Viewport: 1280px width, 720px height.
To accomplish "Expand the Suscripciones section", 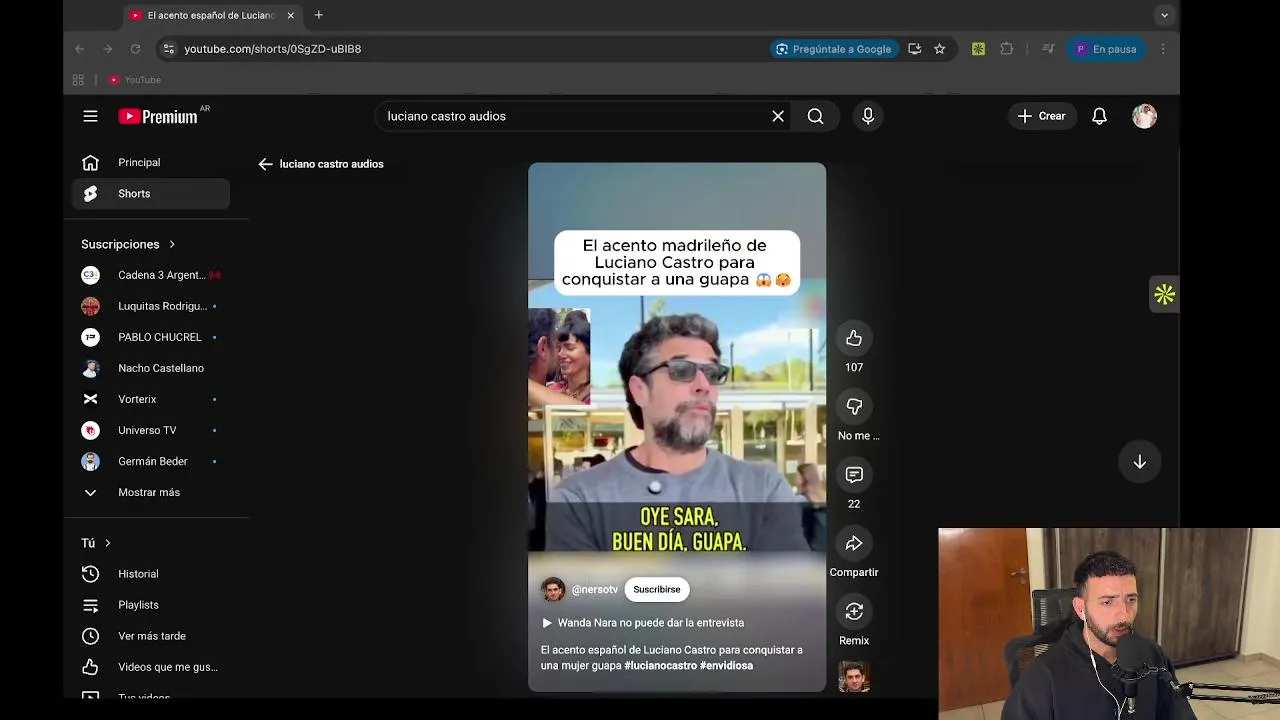I will pyautogui.click(x=128, y=244).
